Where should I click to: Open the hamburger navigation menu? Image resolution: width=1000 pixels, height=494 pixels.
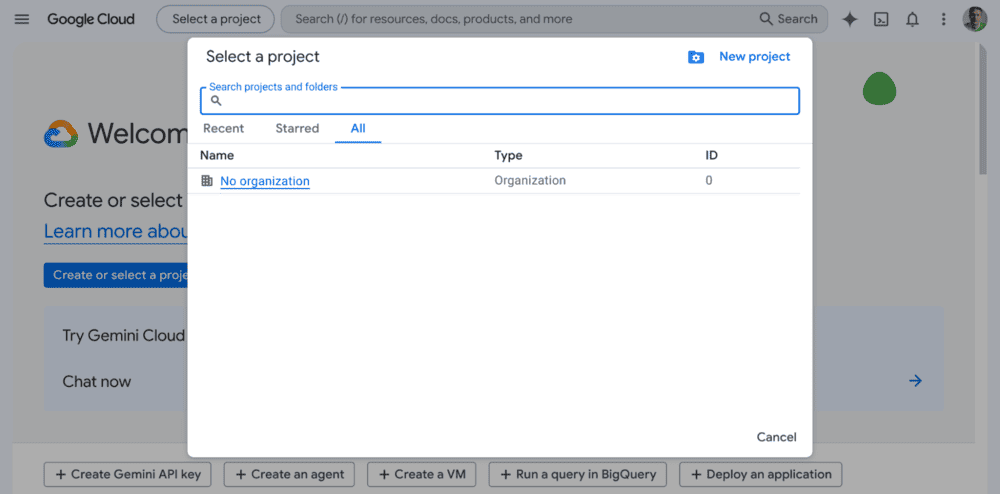(22, 19)
